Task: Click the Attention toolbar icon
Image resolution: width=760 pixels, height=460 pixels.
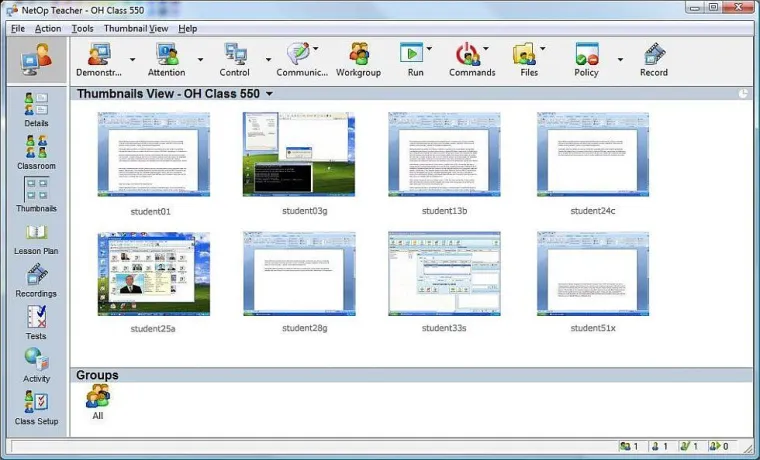Action: click(166, 55)
